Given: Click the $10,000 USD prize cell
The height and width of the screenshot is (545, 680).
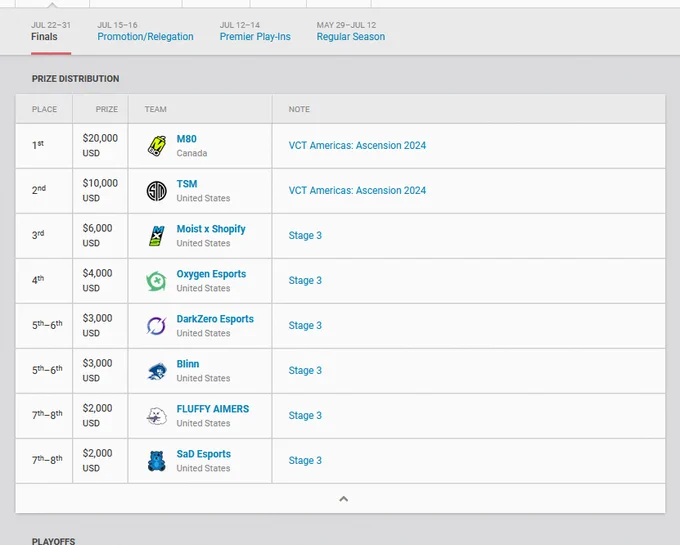Looking at the screenshot, I should (100, 191).
